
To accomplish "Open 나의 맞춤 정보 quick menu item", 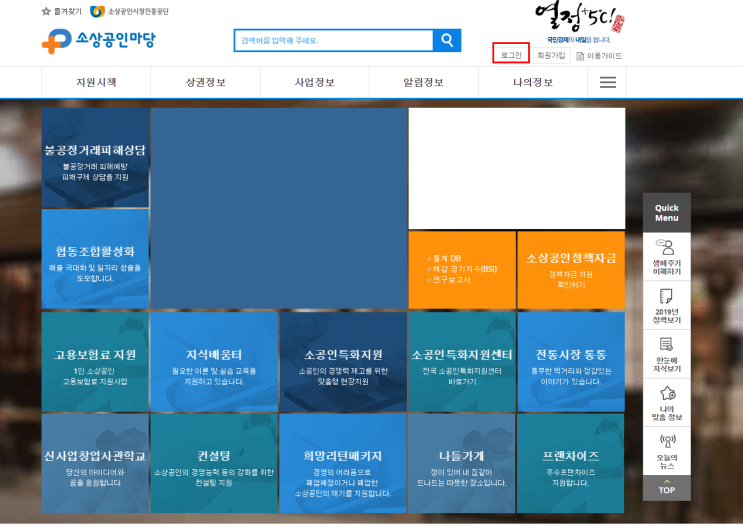I will pos(667,403).
